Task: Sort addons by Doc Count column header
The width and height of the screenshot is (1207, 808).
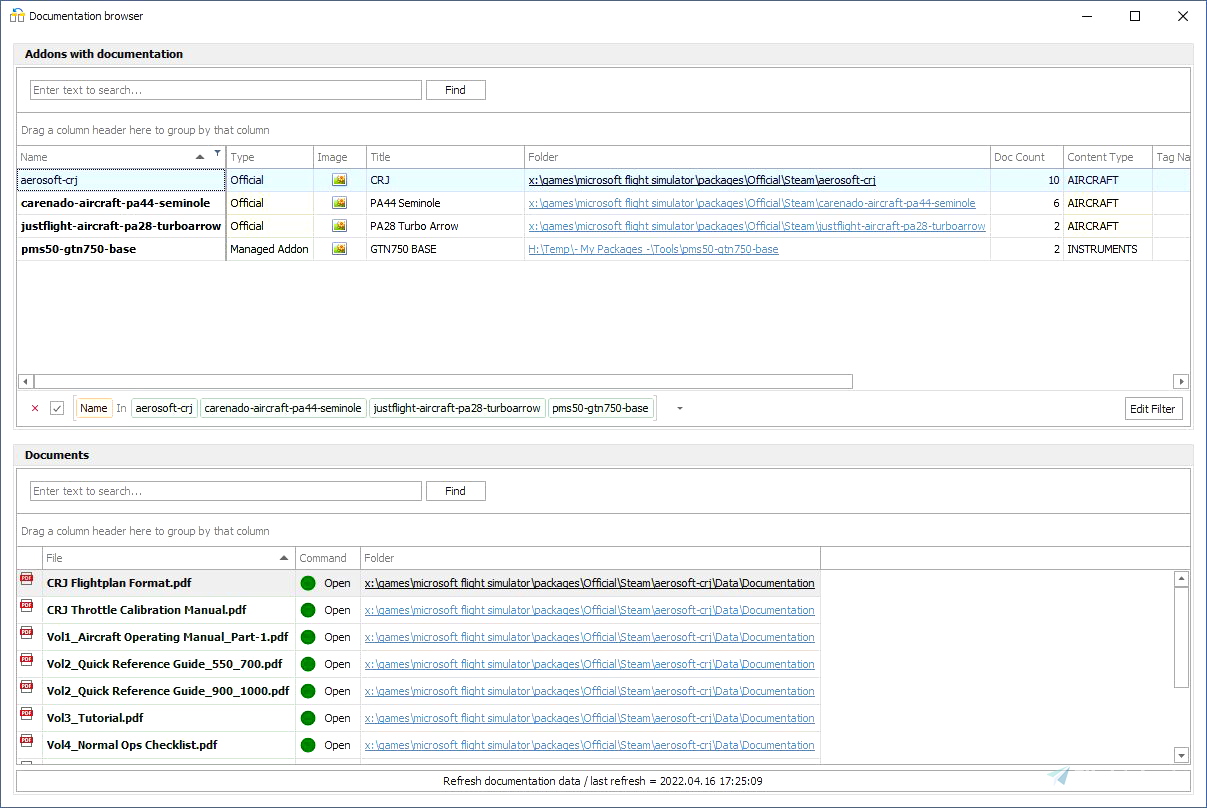Action: [1026, 157]
